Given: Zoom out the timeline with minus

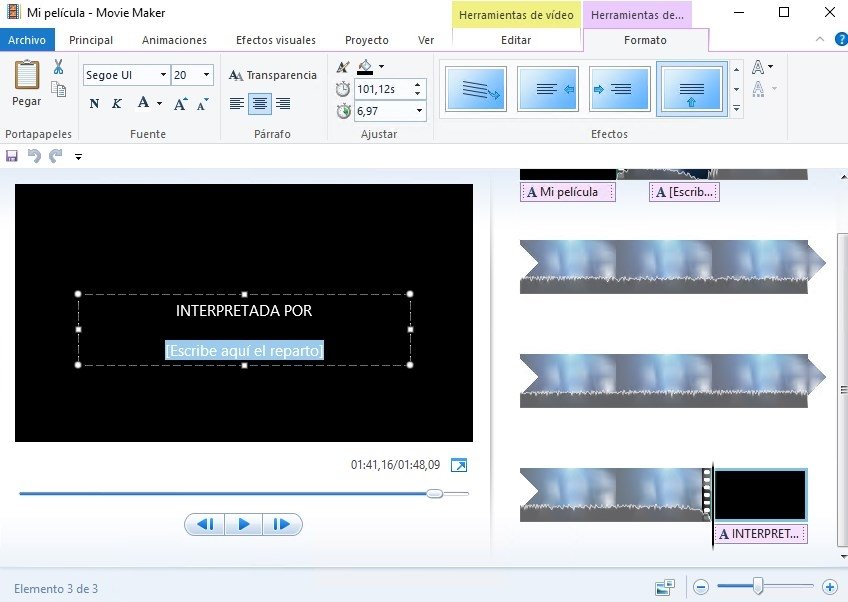Looking at the screenshot, I should 701,587.
